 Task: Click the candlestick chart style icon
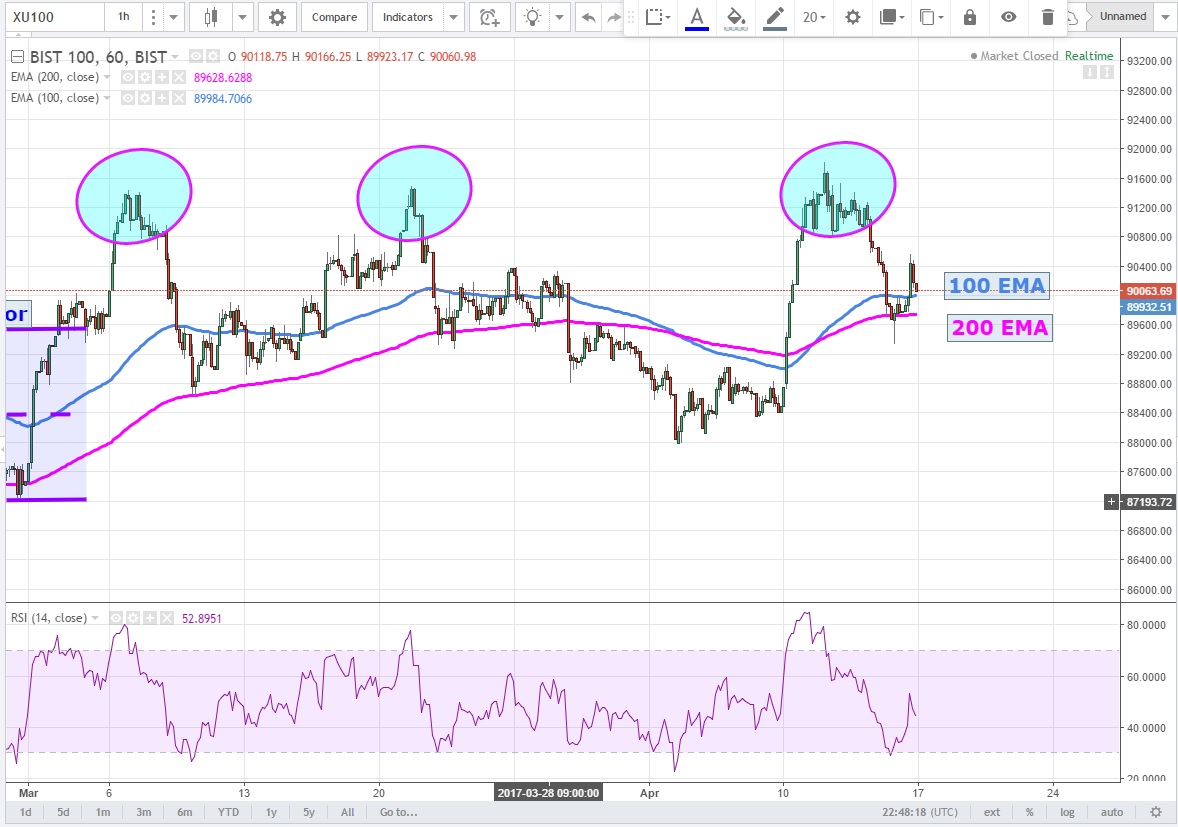[211, 17]
